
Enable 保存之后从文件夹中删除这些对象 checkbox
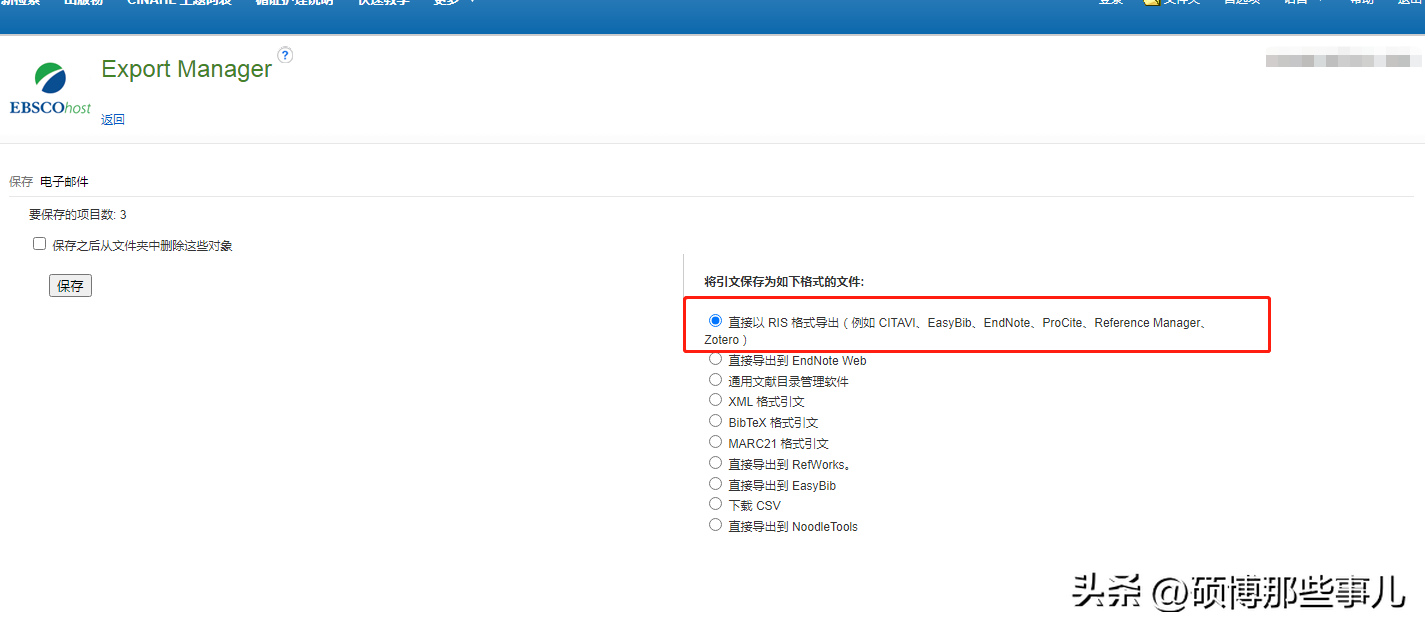pos(40,244)
